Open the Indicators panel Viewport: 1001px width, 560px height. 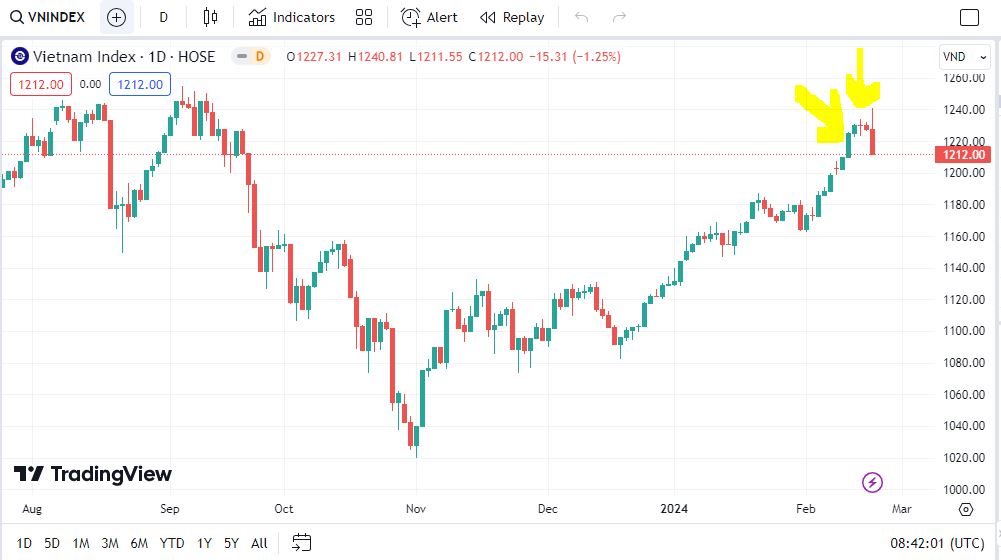click(x=292, y=17)
